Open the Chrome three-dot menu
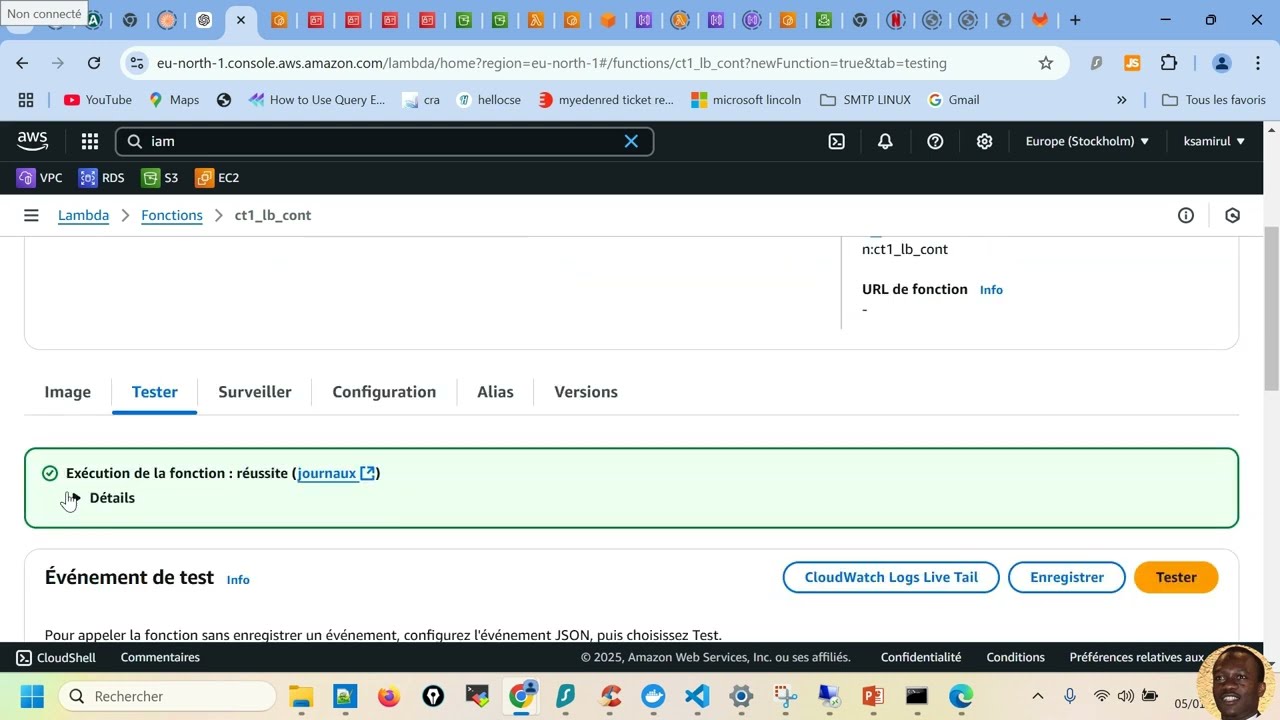1280x720 pixels. pos(1257,63)
